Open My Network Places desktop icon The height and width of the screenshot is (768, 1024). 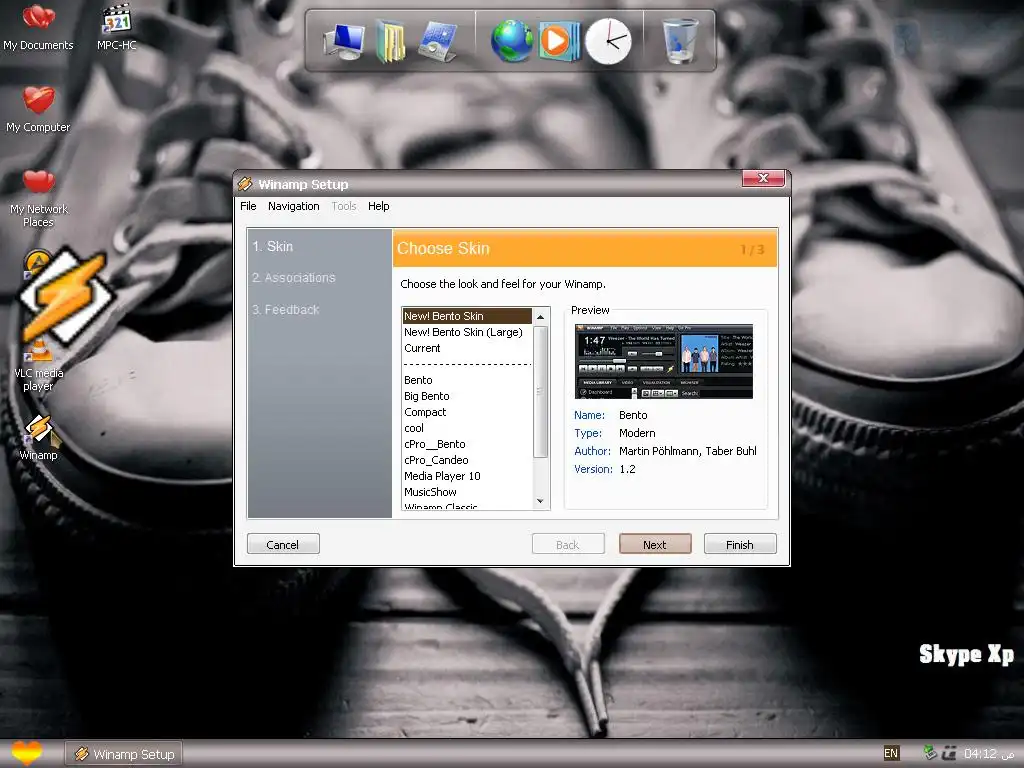(x=38, y=198)
